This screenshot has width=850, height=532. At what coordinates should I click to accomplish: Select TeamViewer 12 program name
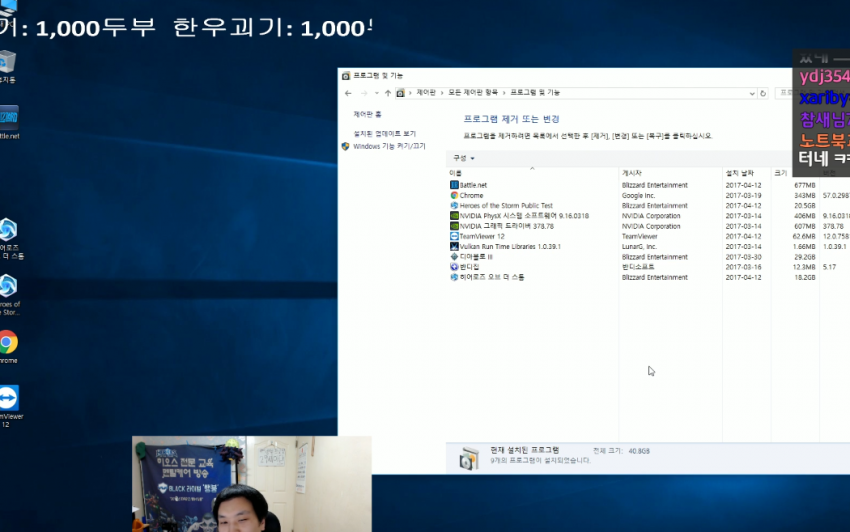point(482,236)
